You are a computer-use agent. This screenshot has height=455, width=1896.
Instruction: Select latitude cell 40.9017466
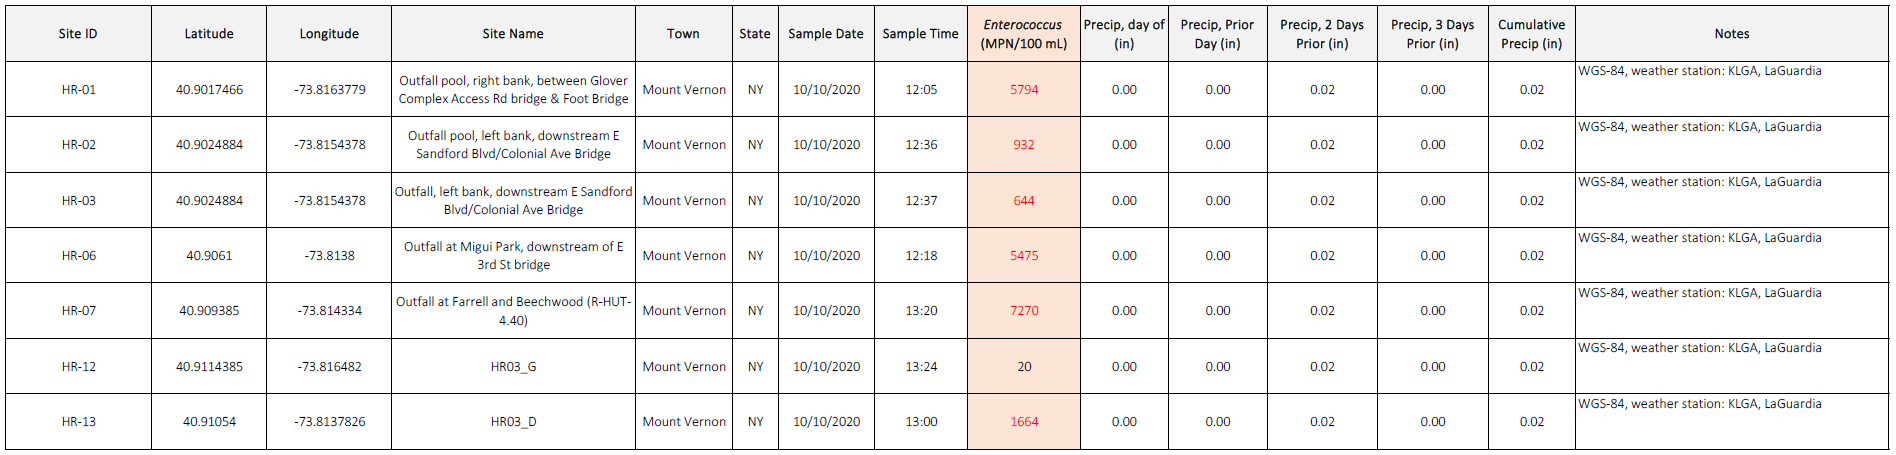209,90
